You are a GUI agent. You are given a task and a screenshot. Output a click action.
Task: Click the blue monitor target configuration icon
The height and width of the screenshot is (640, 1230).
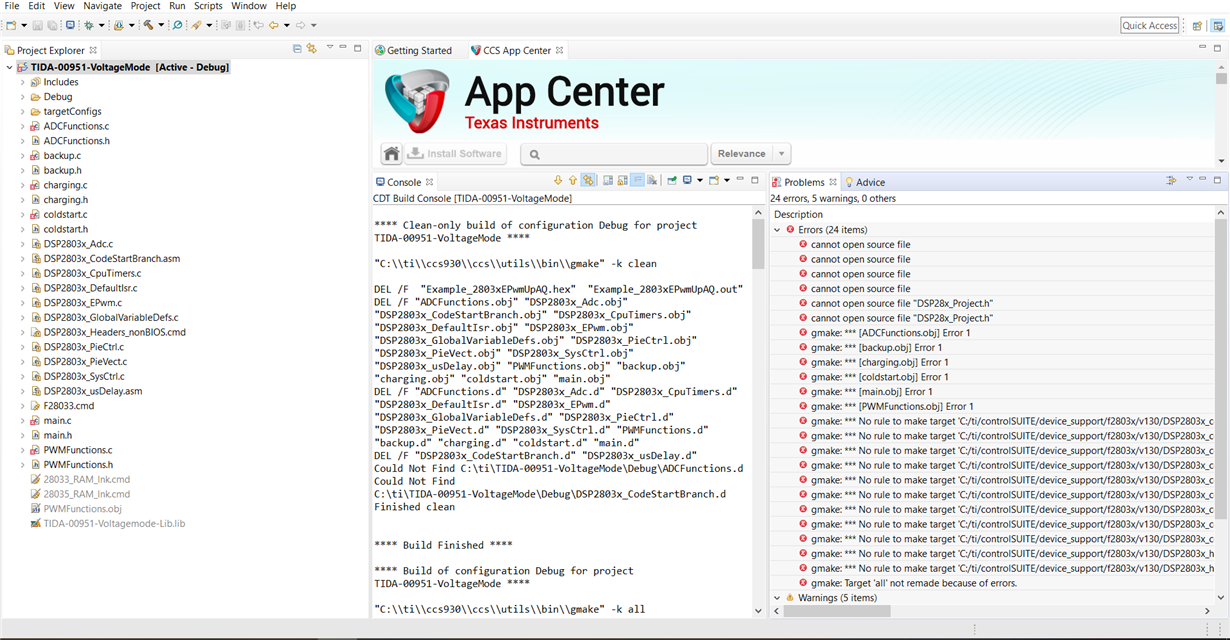pyautogui.click(x=70, y=25)
